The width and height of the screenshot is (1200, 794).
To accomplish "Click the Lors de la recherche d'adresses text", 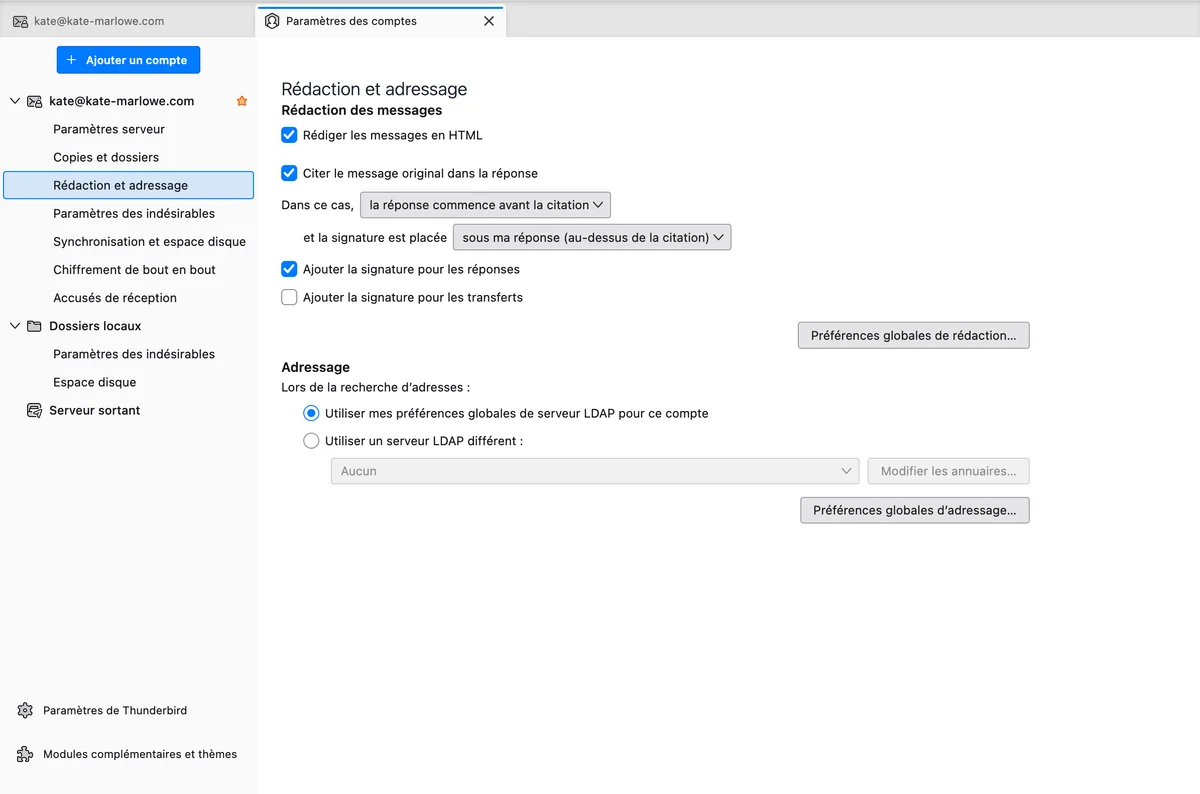I will click(x=376, y=386).
